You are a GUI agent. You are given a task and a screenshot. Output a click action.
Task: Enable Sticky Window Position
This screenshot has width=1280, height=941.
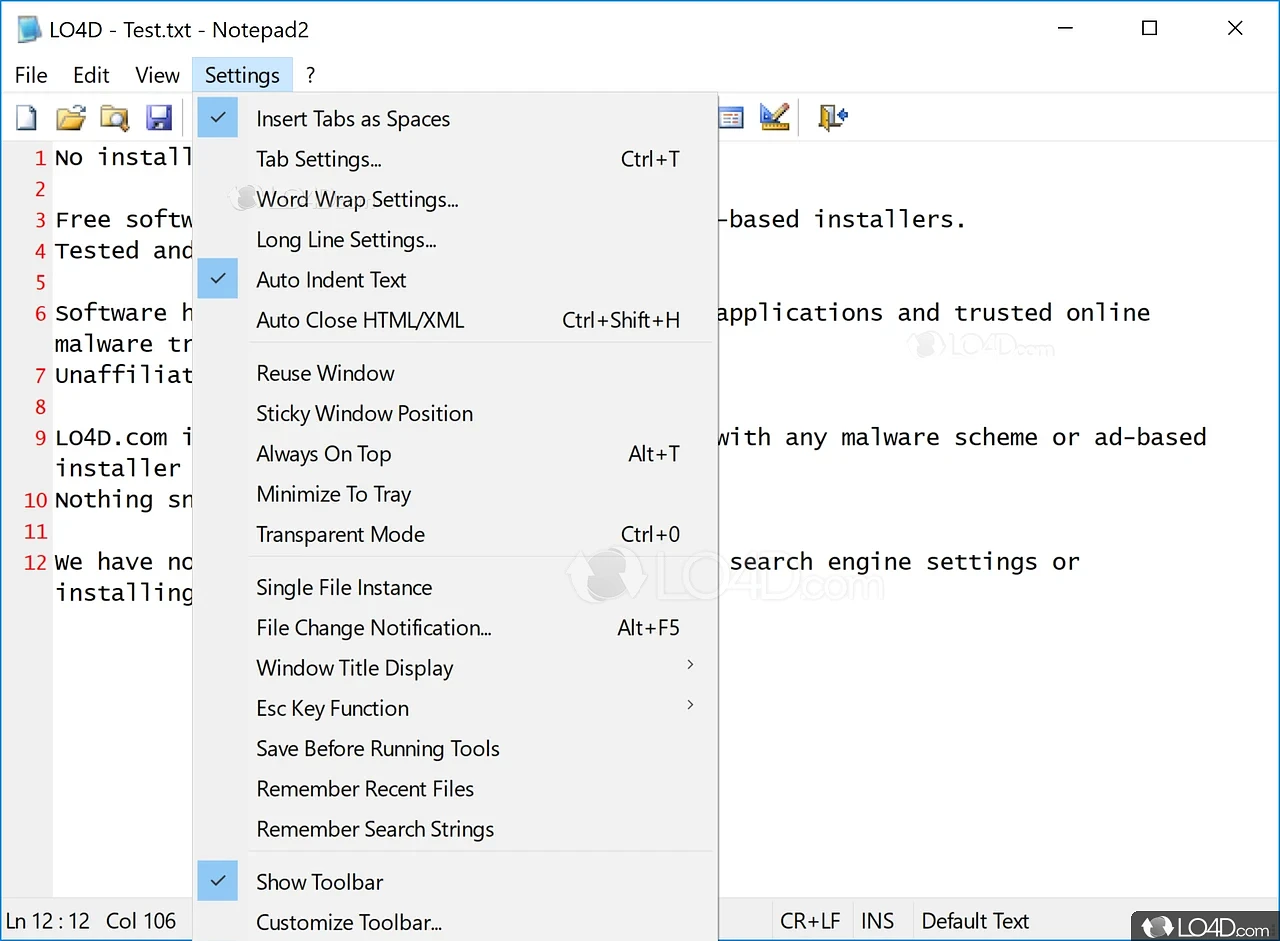point(456,413)
